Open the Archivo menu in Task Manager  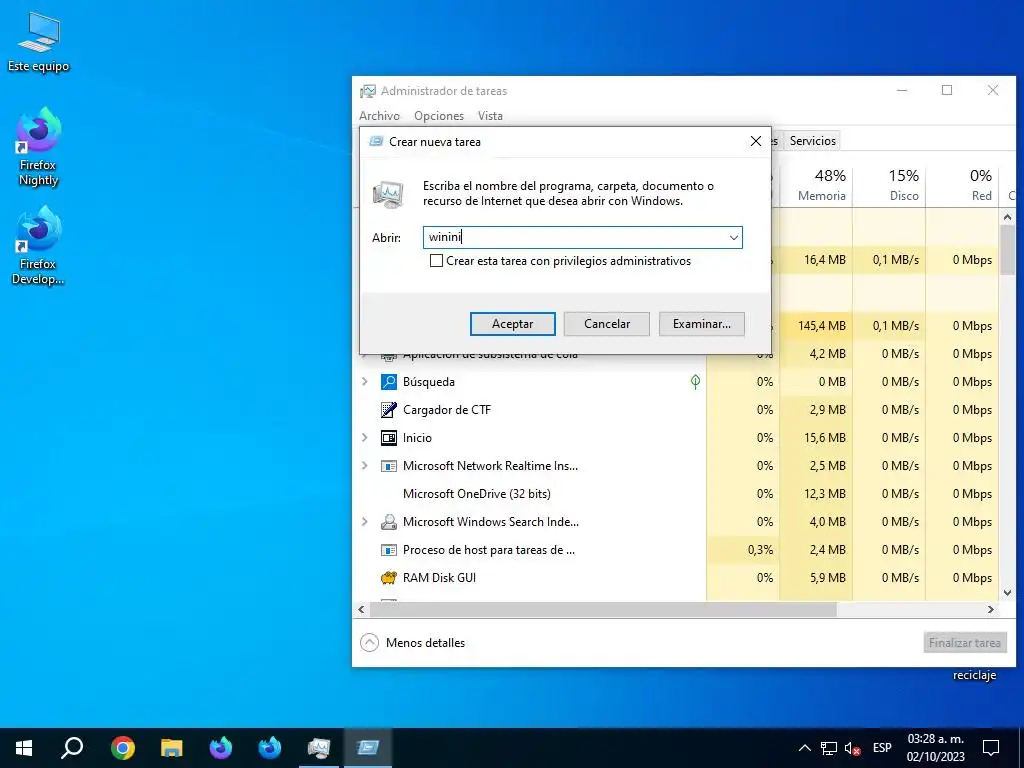click(x=379, y=116)
